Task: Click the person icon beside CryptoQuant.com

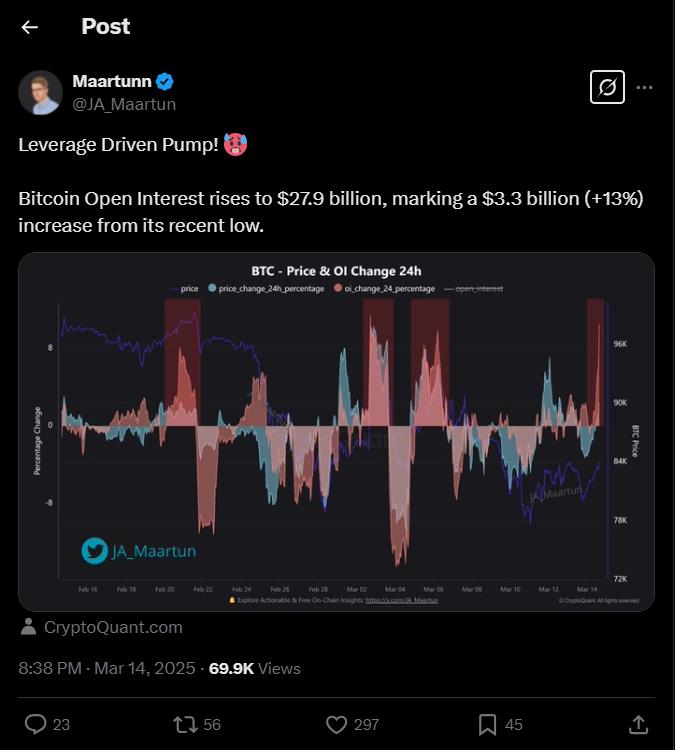Action: coord(29,627)
